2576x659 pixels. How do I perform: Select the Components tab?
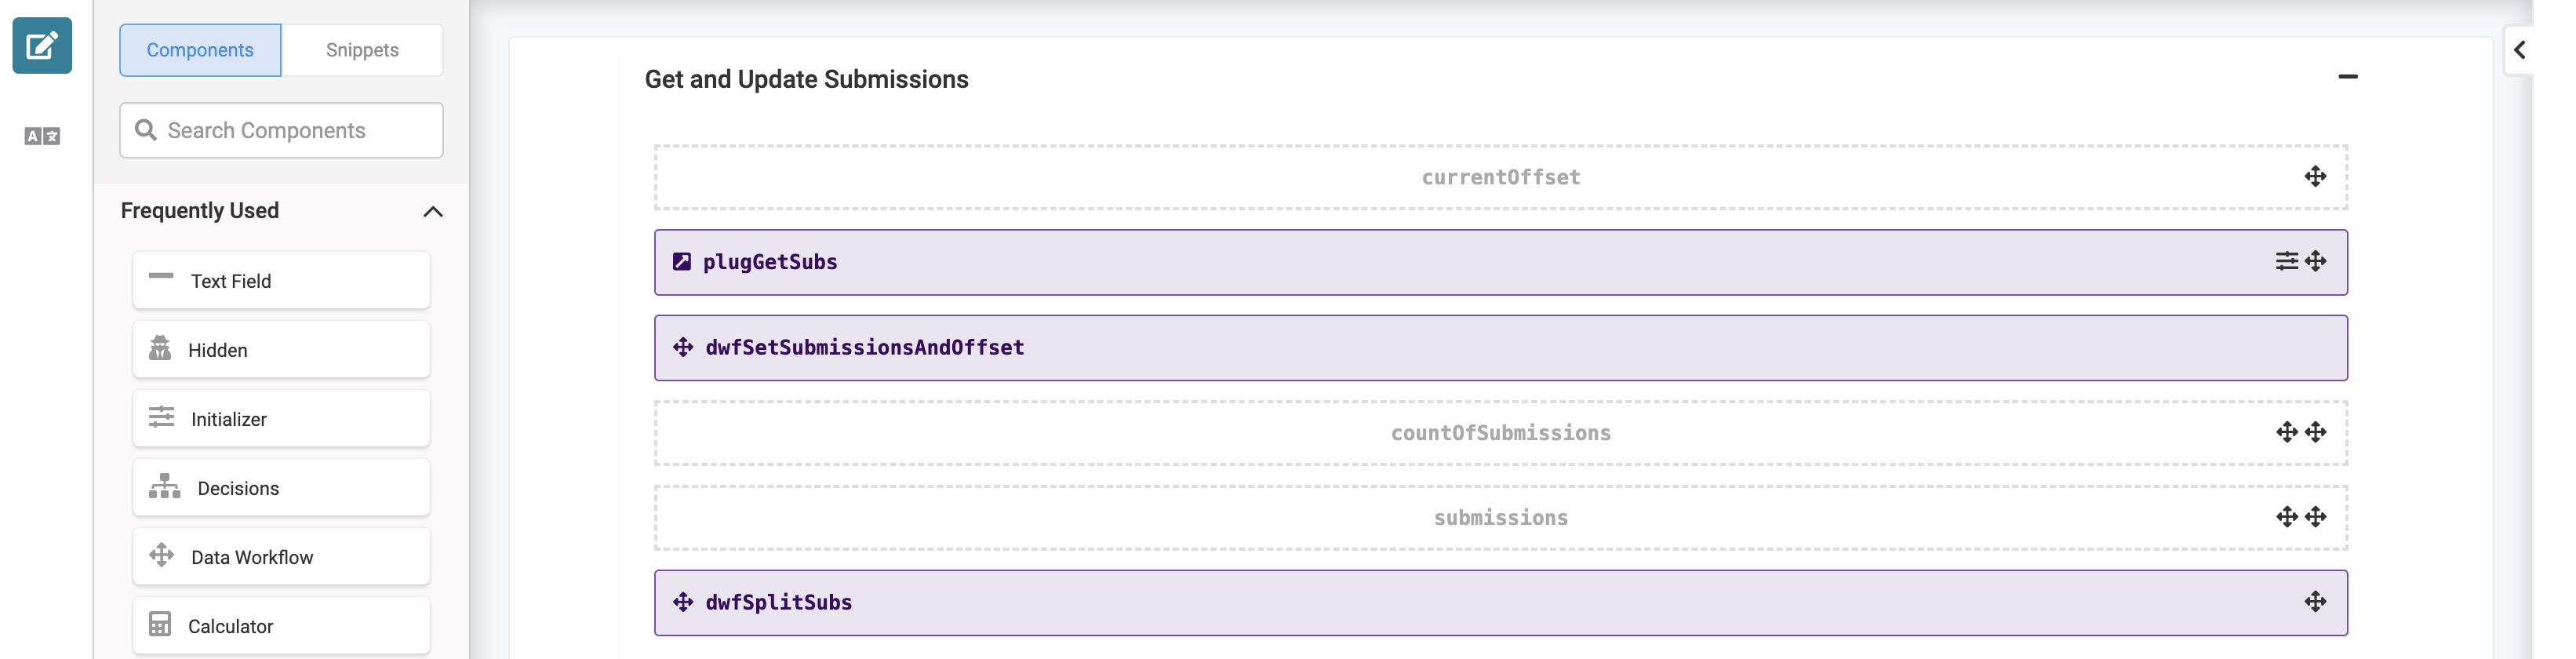pyautogui.click(x=200, y=50)
